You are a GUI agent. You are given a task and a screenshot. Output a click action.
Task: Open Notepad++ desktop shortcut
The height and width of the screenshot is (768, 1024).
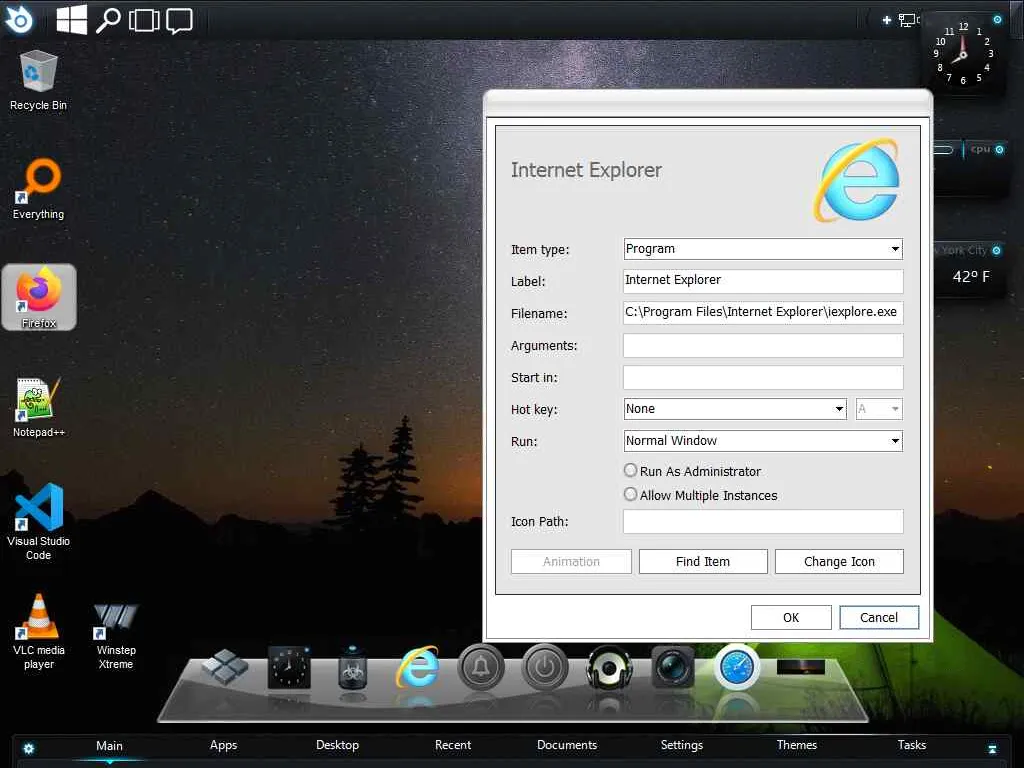[39, 406]
